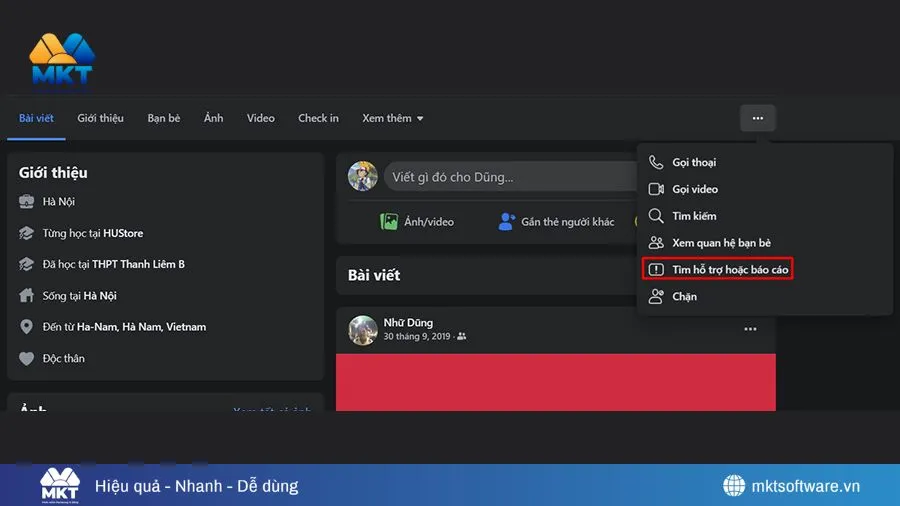
Task: Open the Check in tab
Action: [x=318, y=118]
